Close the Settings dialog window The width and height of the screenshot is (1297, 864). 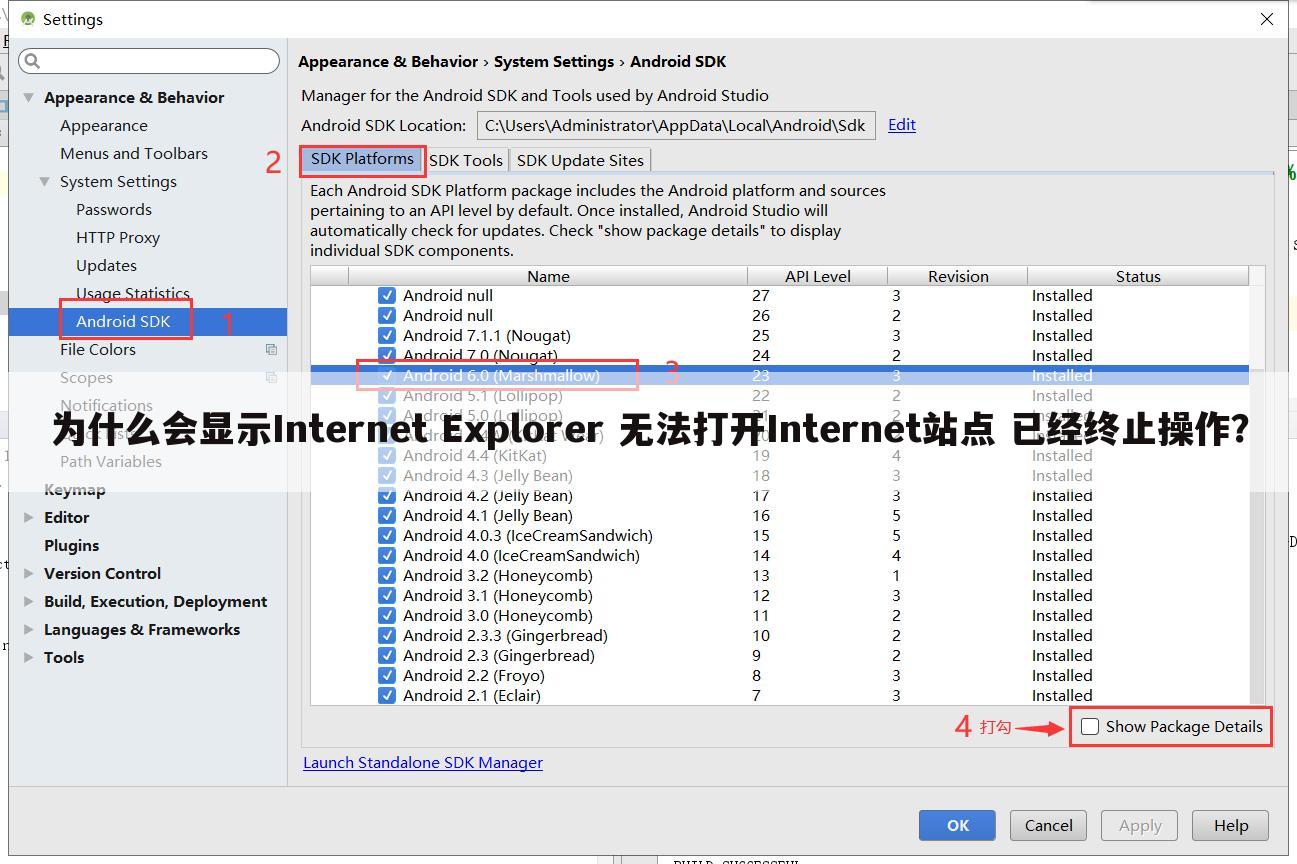1266,19
